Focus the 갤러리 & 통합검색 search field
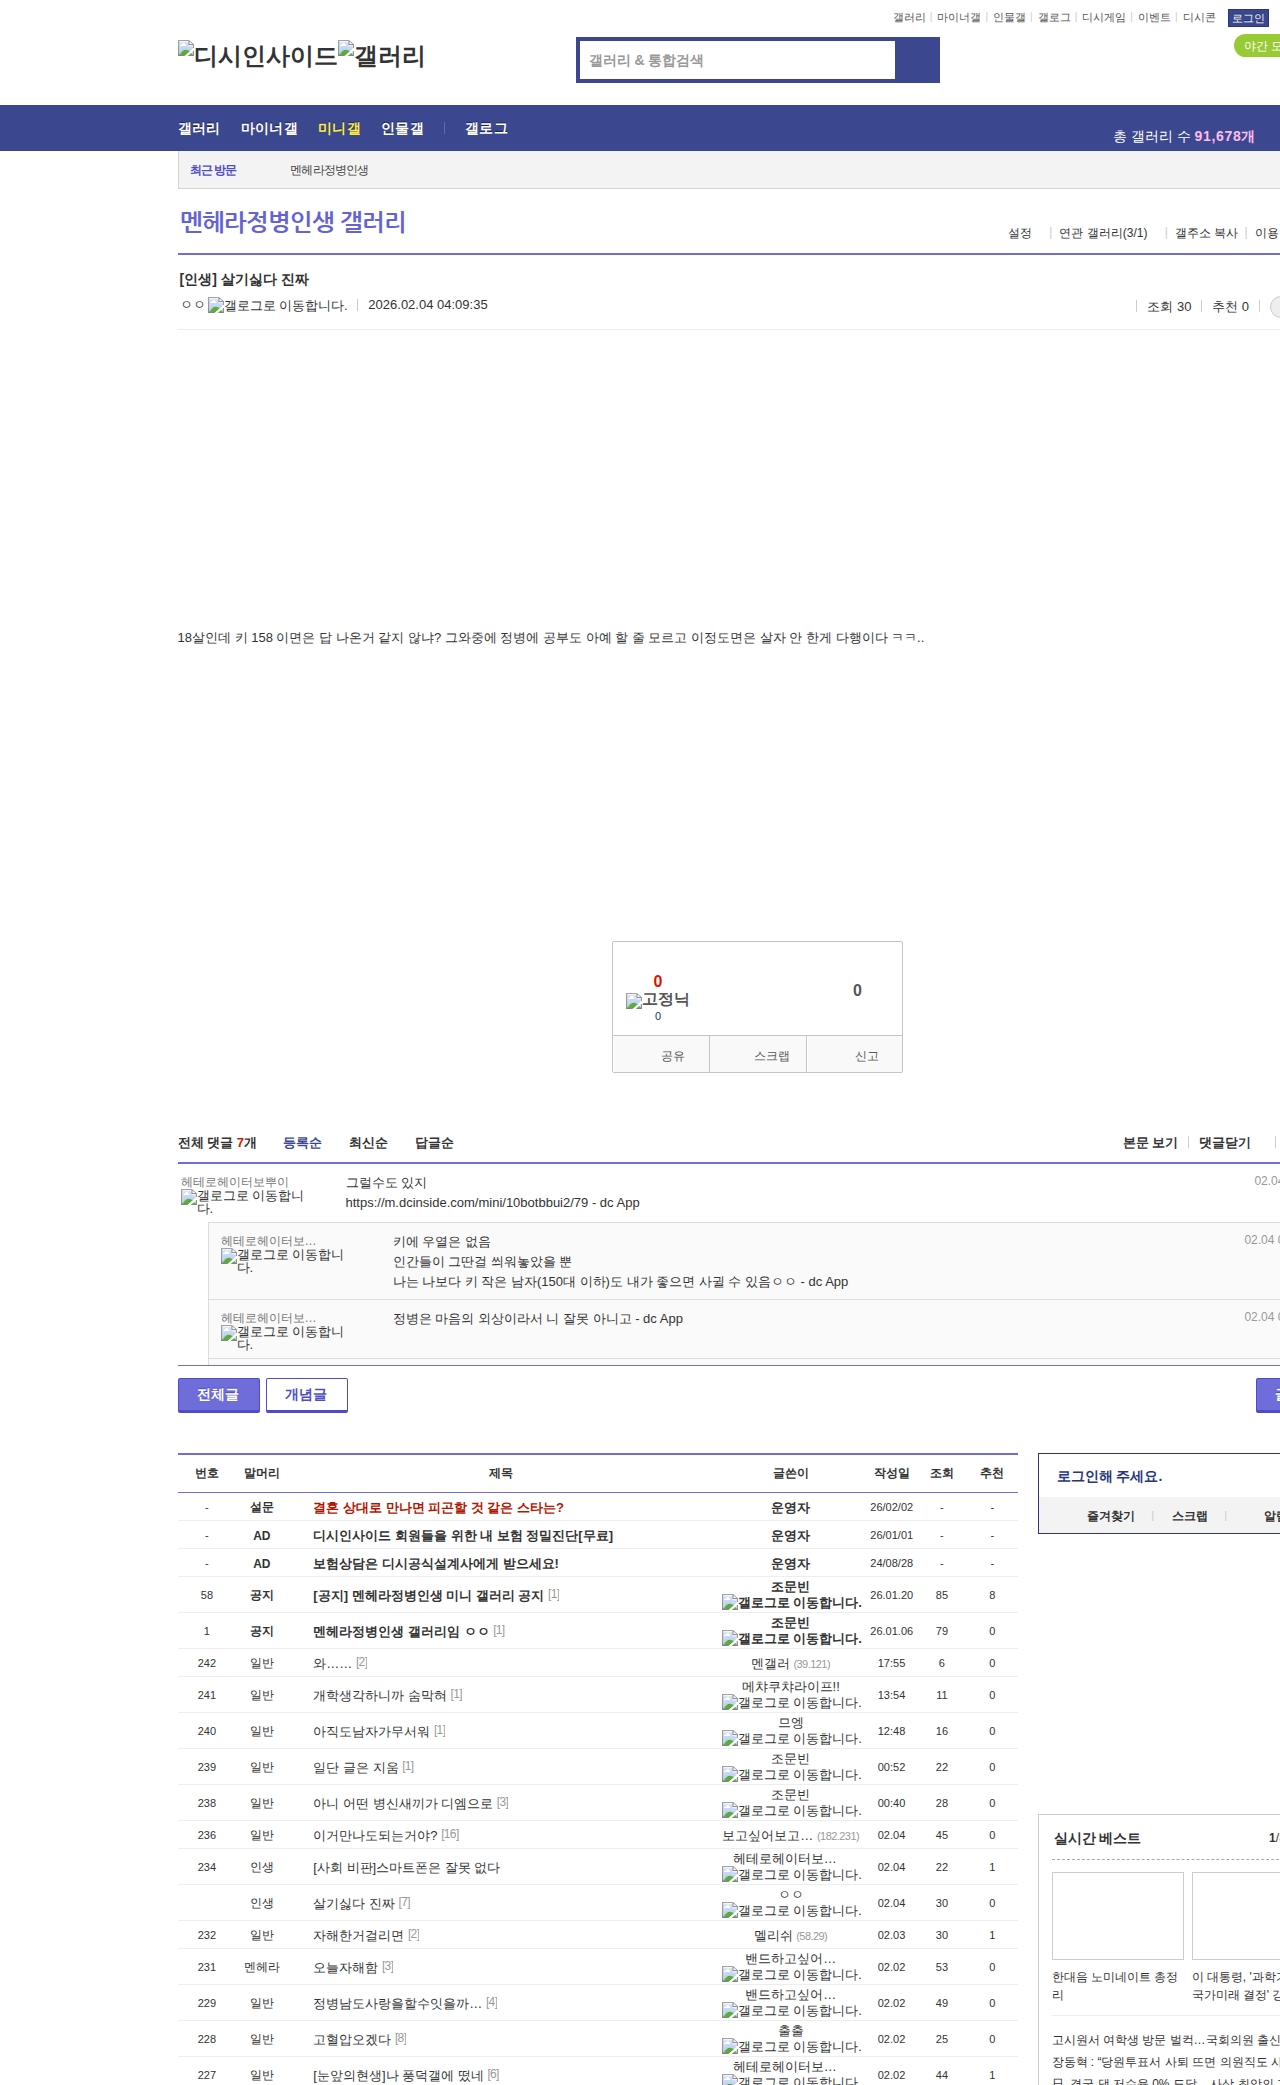The height and width of the screenshot is (2085, 1280). point(737,60)
